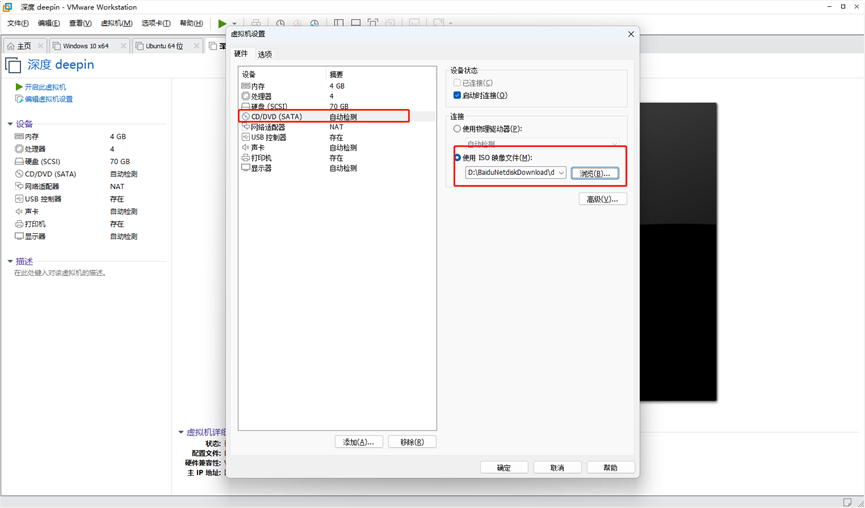Select CD/DVD (SATA) in main window device list
This screenshot has height=508, width=865.
tap(77, 174)
